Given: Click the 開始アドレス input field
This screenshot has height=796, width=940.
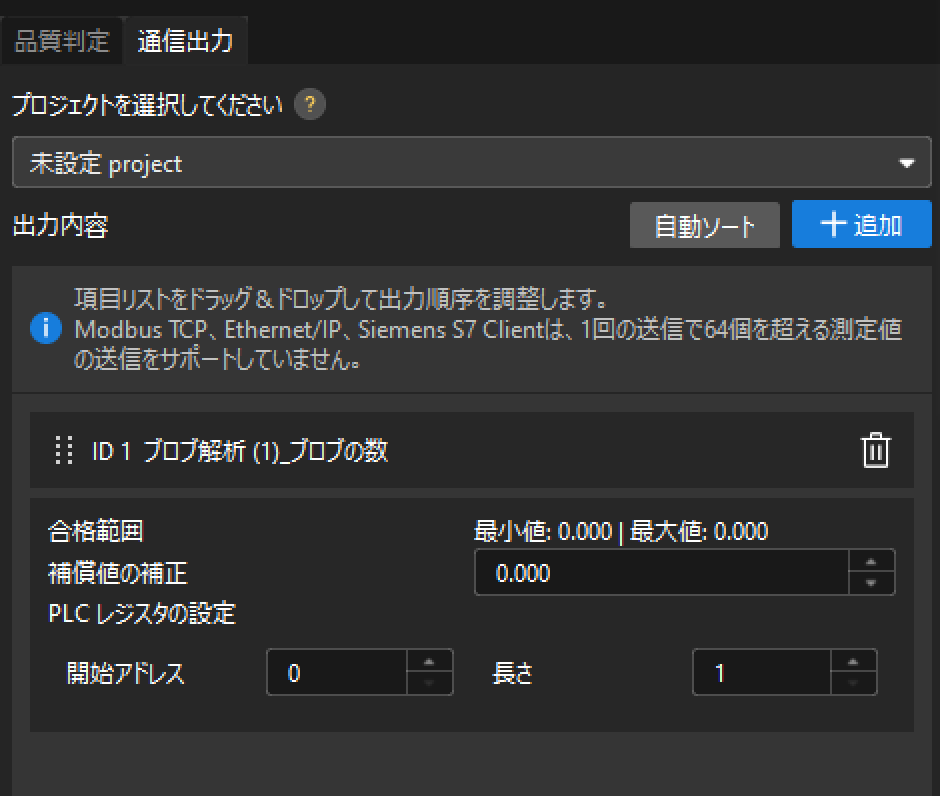Looking at the screenshot, I should 337,672.
